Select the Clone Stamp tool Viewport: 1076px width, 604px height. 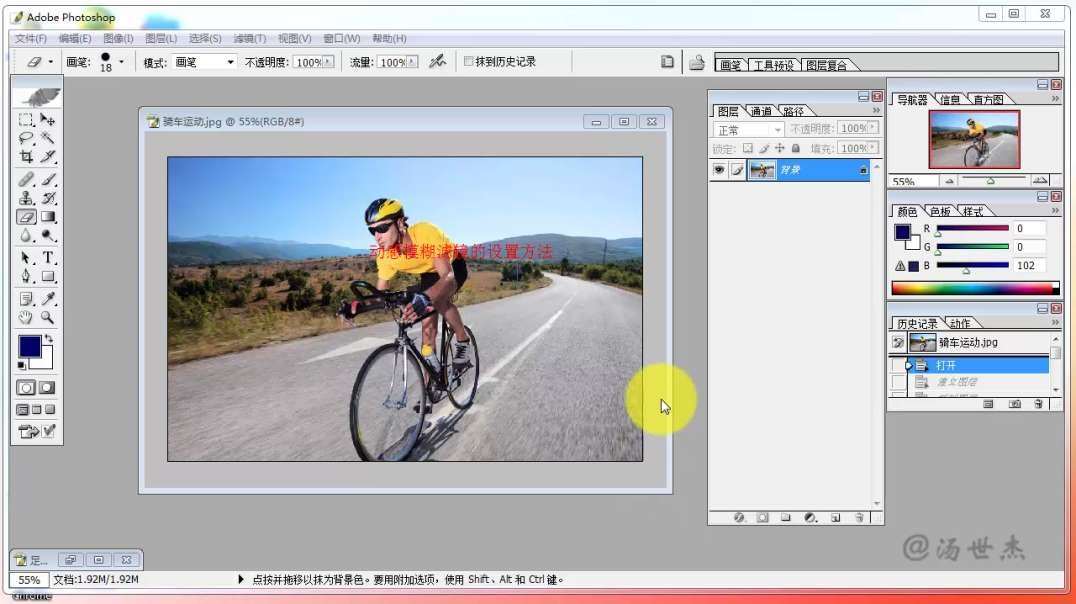point(26,198)
